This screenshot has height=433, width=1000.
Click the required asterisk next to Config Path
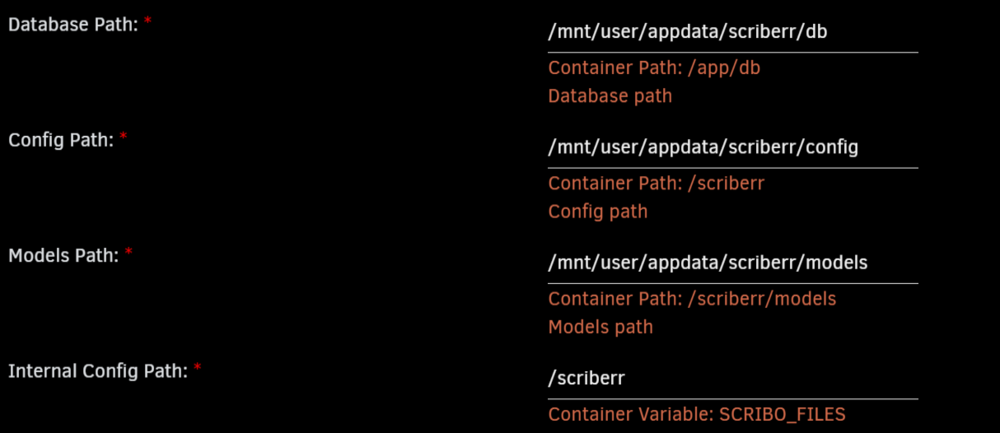click(124, 137)
